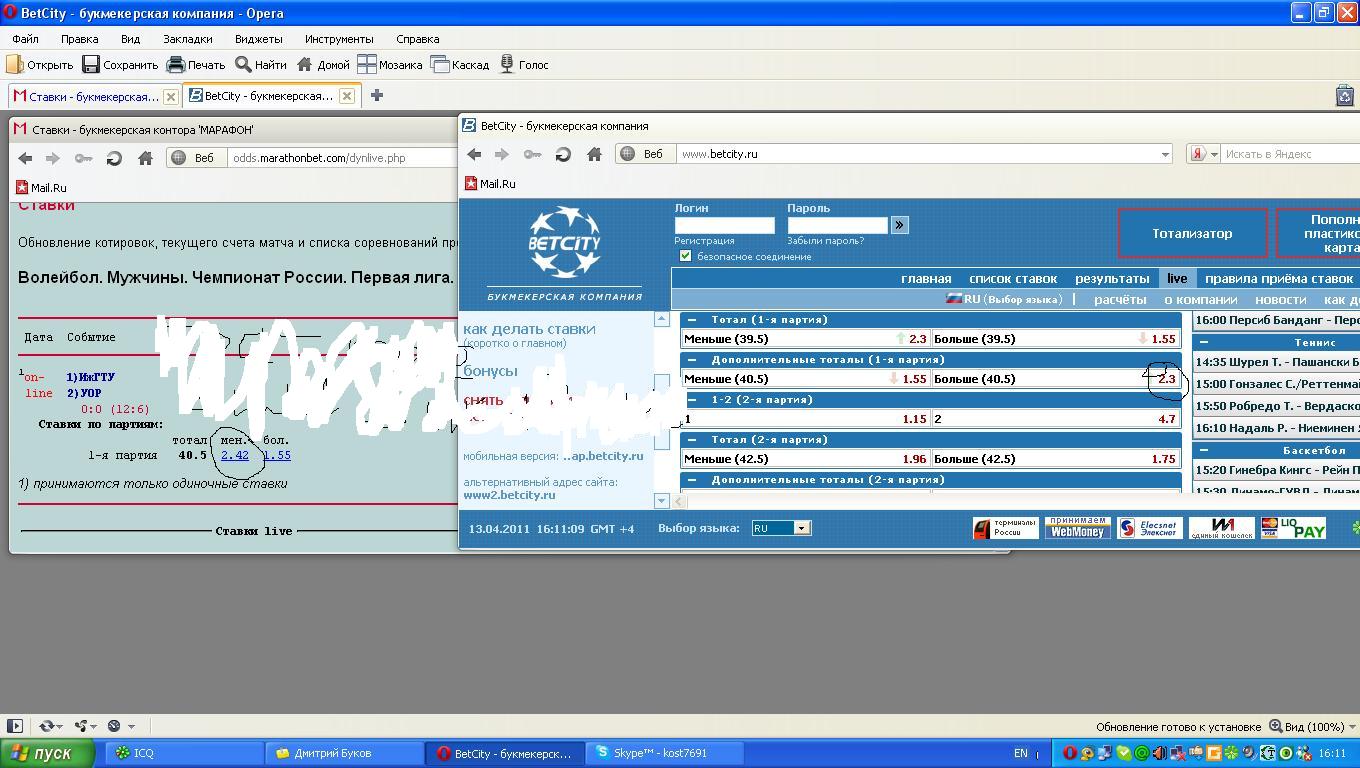
Task: Collapse Тотал (1-я партия) section
Action: (x=692, y=320)
